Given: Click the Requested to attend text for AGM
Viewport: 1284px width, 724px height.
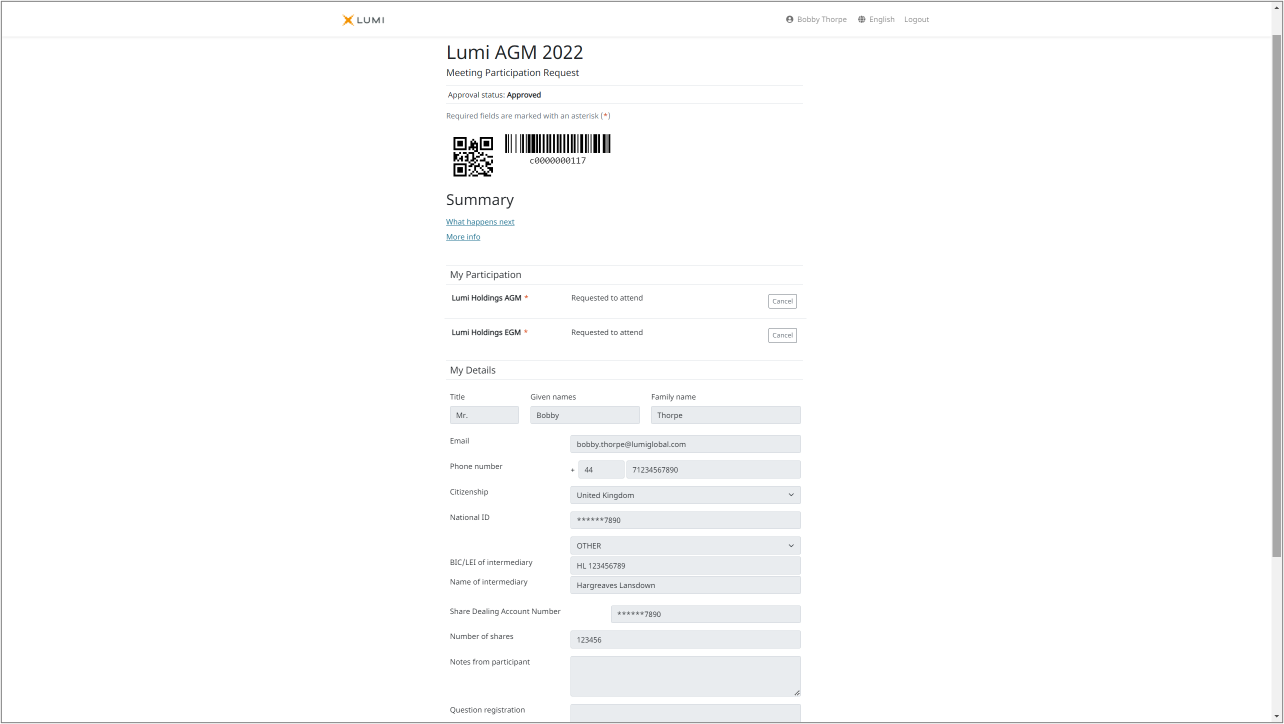Looking at the screenshot, I should 607,298.
